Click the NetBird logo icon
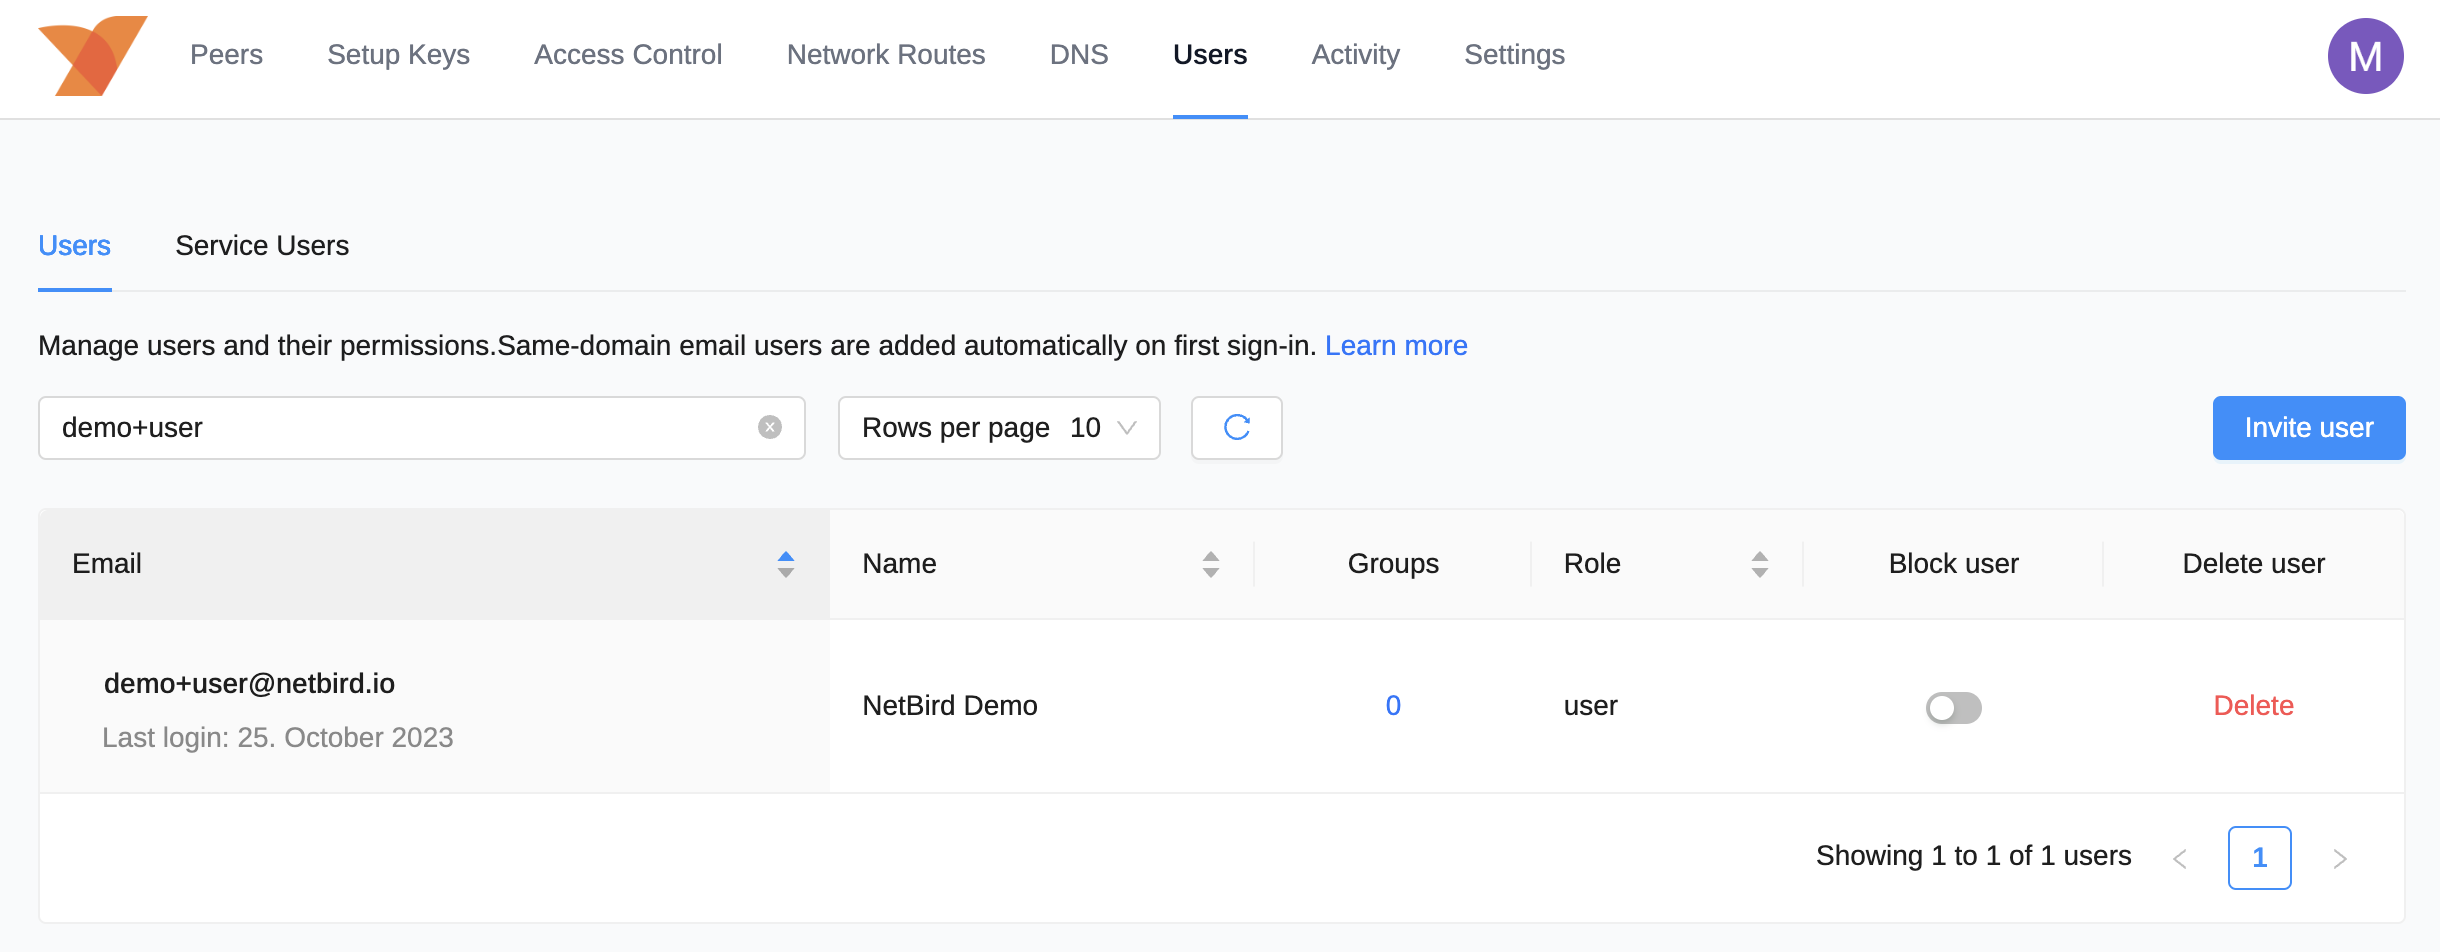This screenshot has width=2440, height=952. pos(92,56)
